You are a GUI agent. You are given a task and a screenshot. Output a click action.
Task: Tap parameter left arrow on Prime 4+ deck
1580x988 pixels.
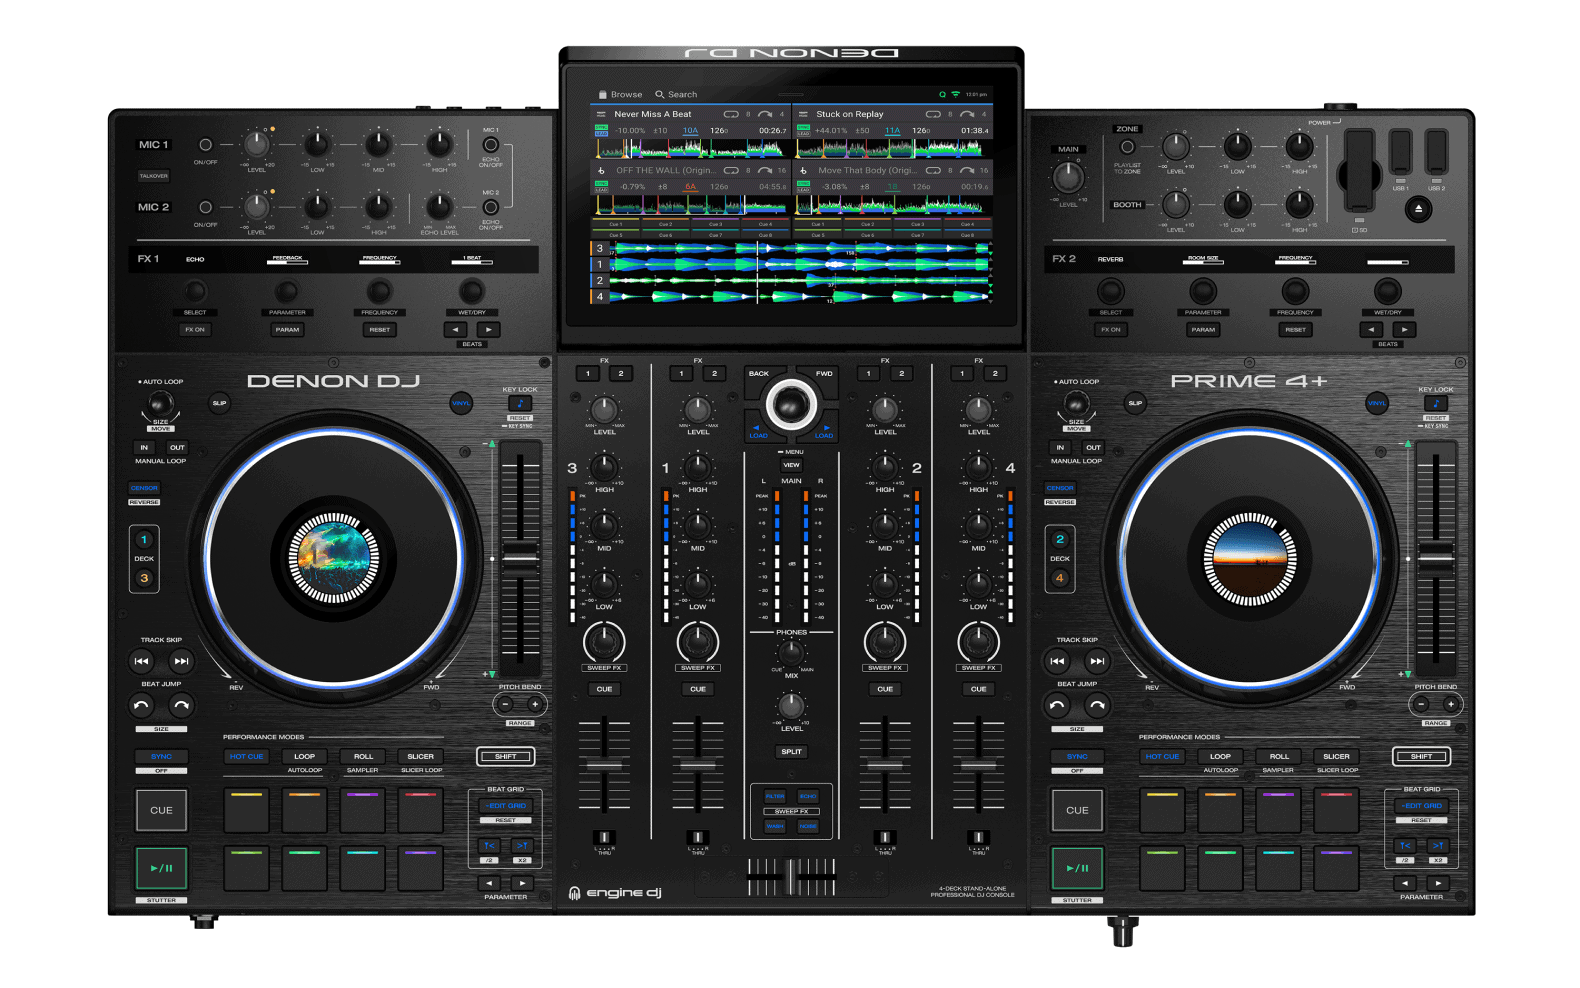(1405, 883)
